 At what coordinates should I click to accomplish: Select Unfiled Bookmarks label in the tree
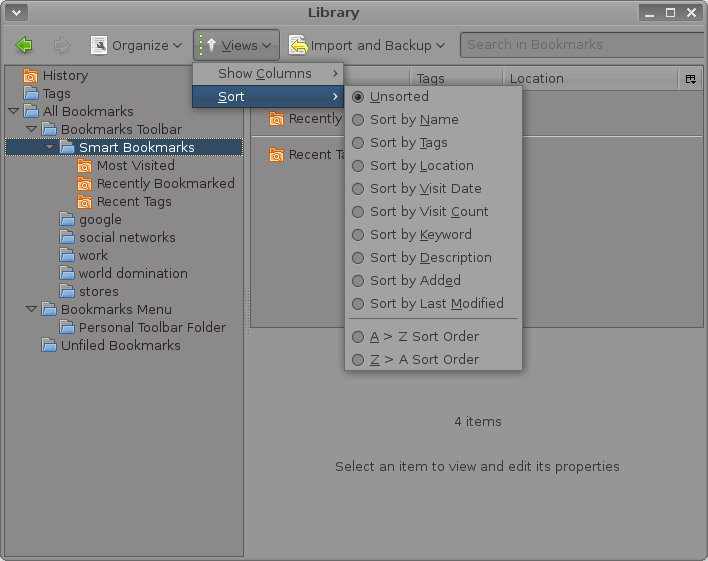[121, 346]
